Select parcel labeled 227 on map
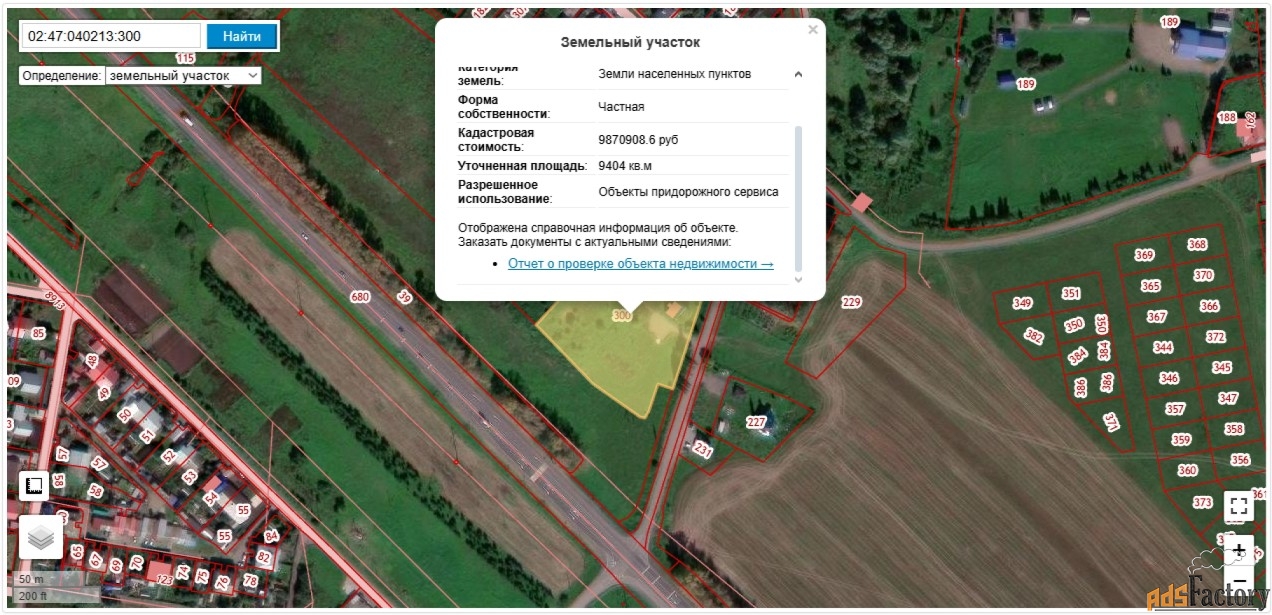1272x615 pixels. pos(756,422)
